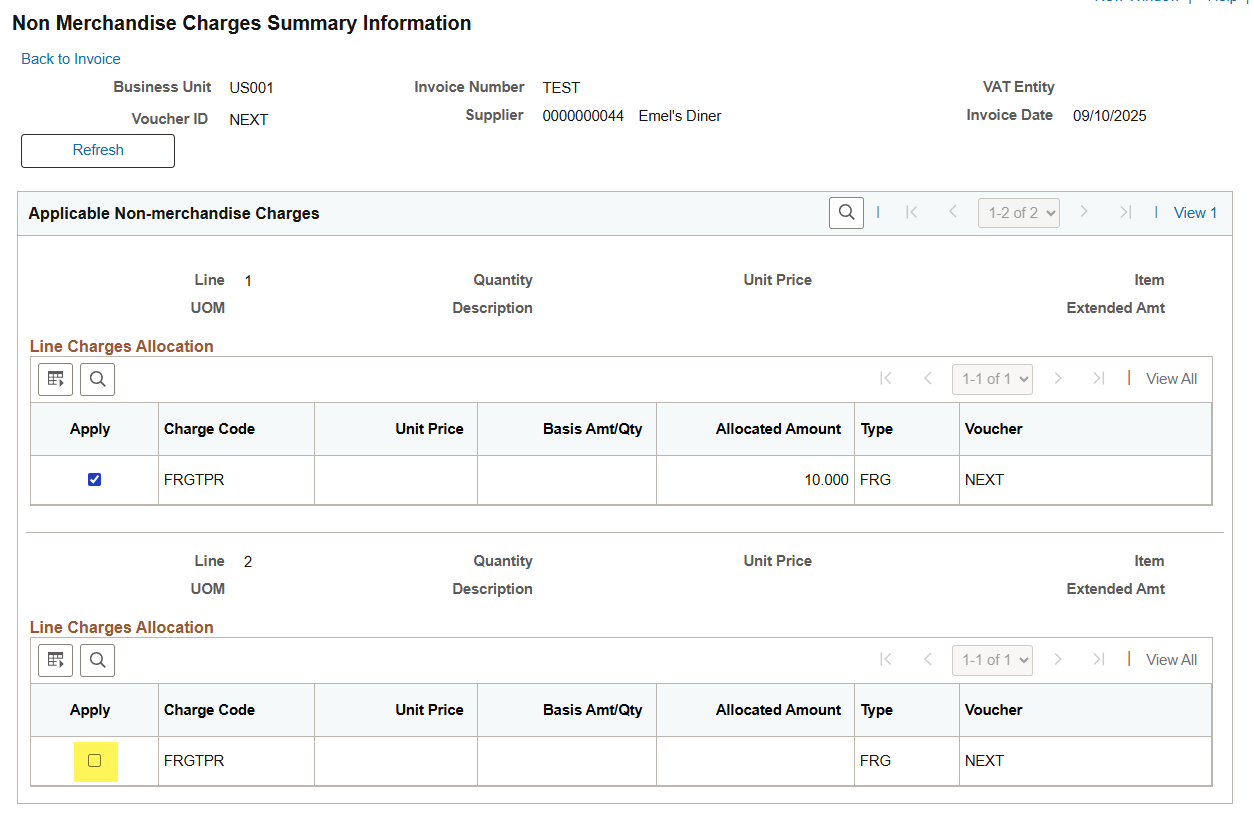Open Line 2 grid's 1-1 of 1 dropdown
The image size is (1254, 824).
992,660
